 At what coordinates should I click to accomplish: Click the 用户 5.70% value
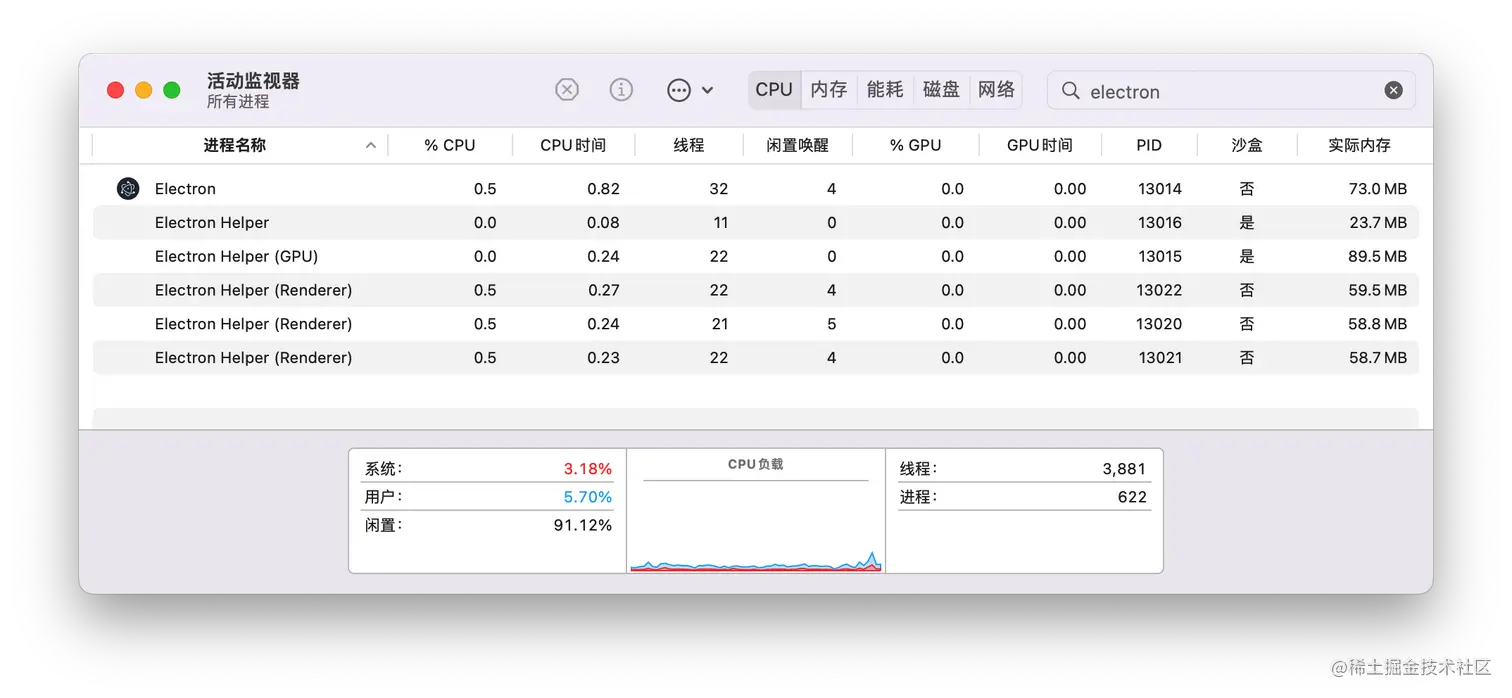coord(588,496)
